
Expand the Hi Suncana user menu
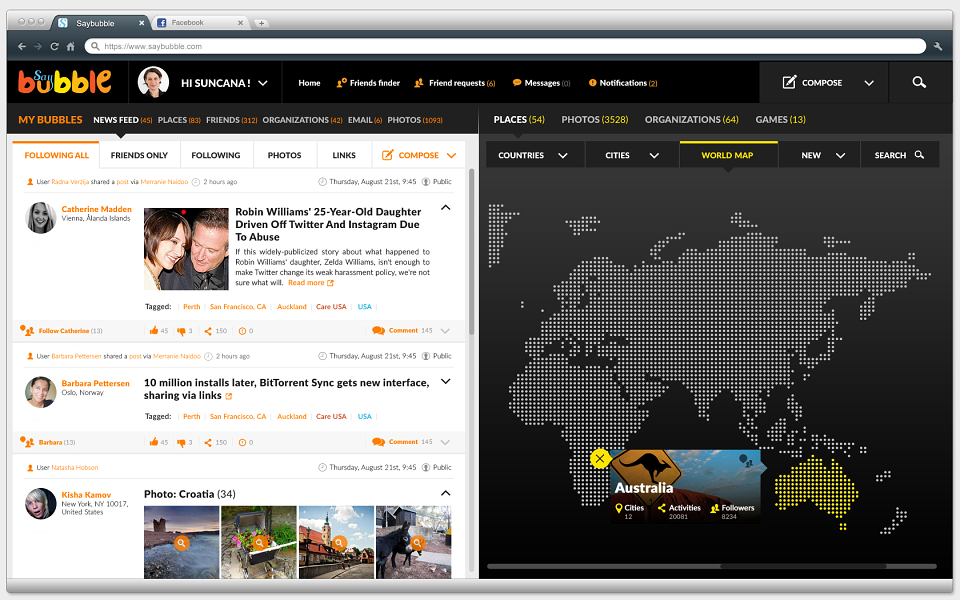point(263,83)
